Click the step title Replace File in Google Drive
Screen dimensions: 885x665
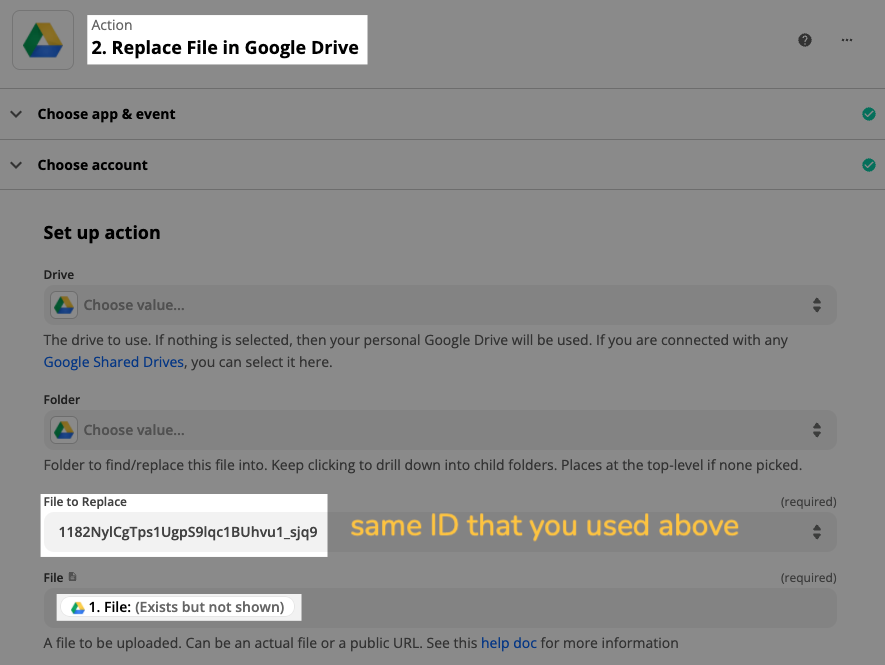click(225, 47)
